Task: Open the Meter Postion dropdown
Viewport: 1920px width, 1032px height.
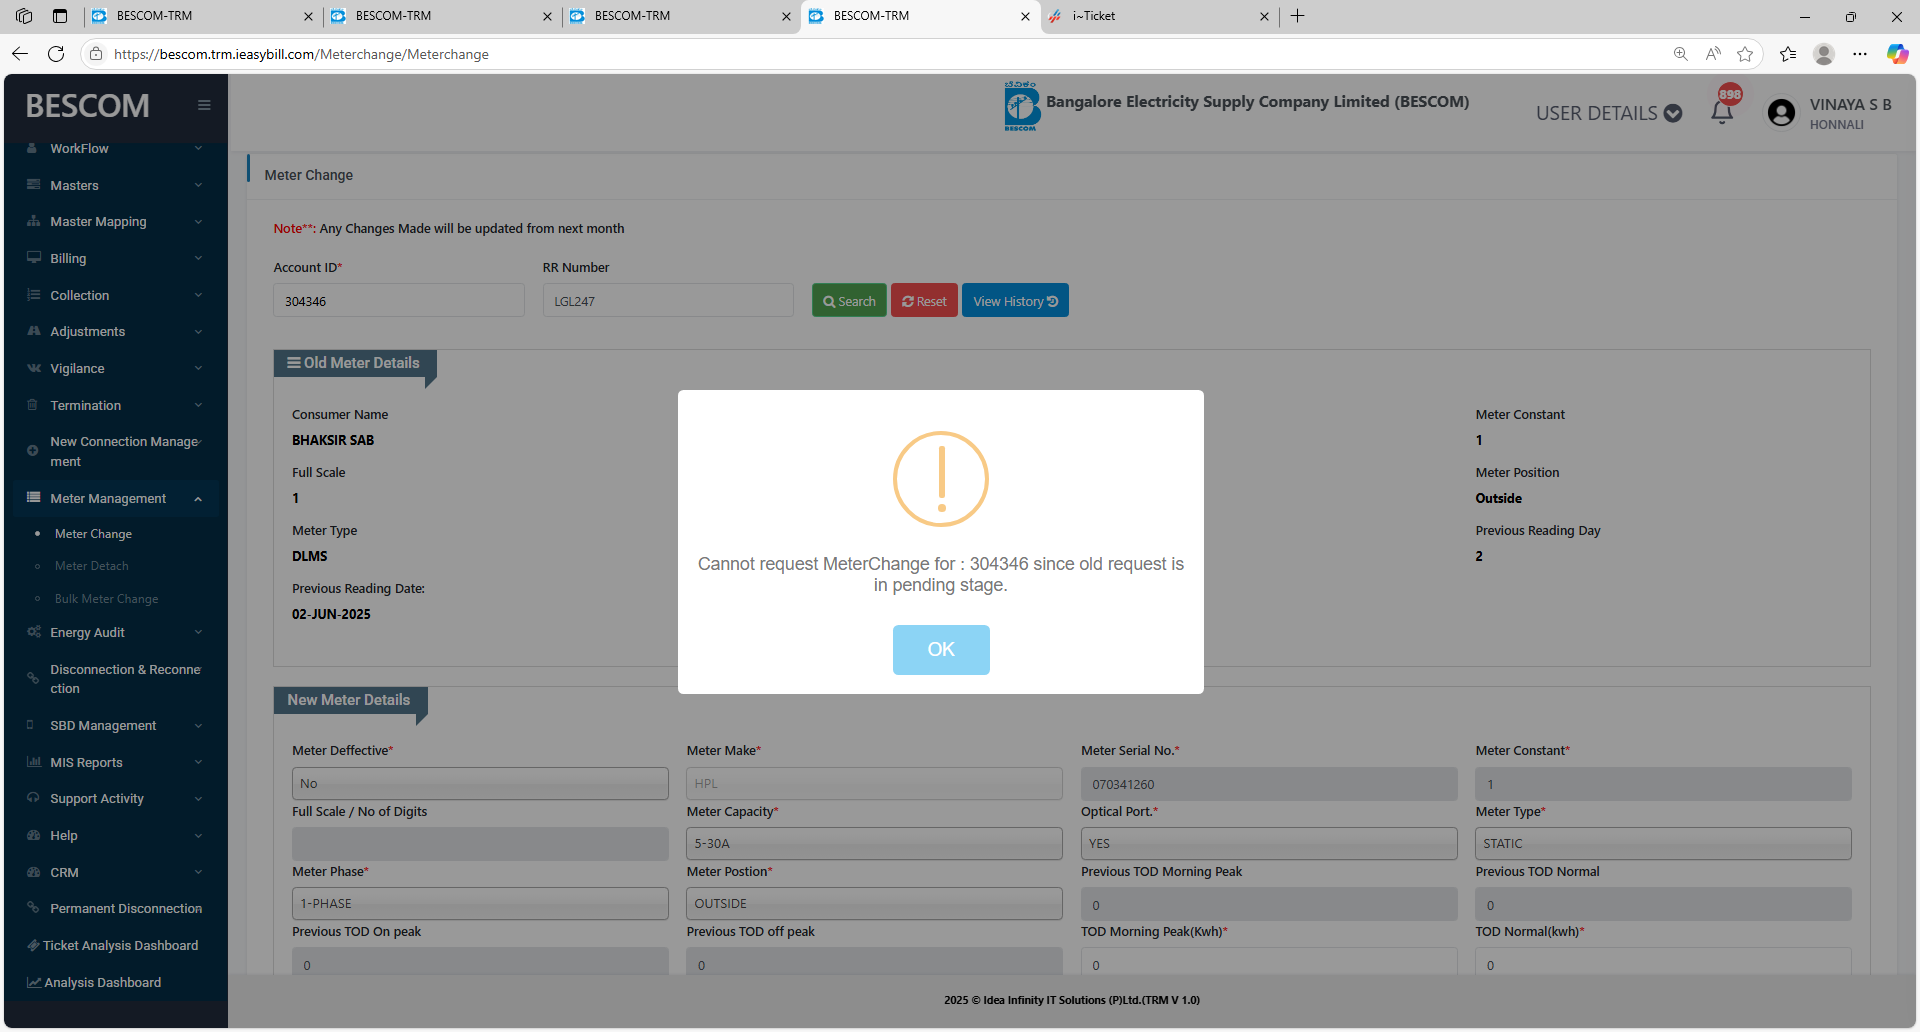Action: [874, 904]
